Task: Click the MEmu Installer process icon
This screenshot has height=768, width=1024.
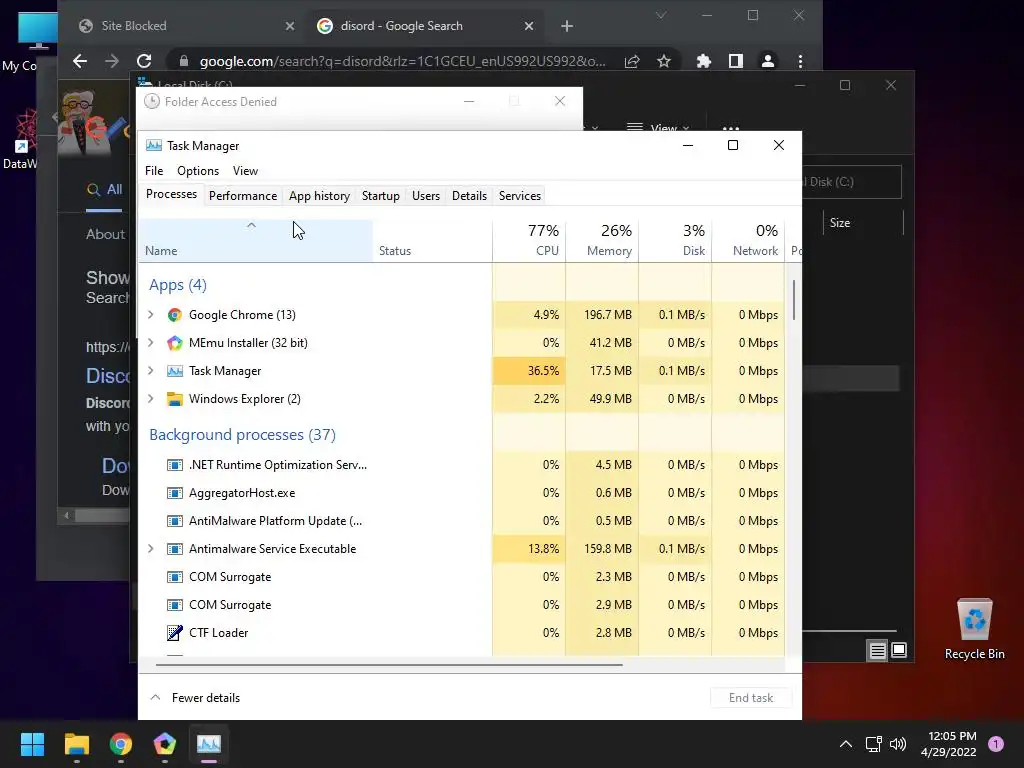Action: click(174, 343)
